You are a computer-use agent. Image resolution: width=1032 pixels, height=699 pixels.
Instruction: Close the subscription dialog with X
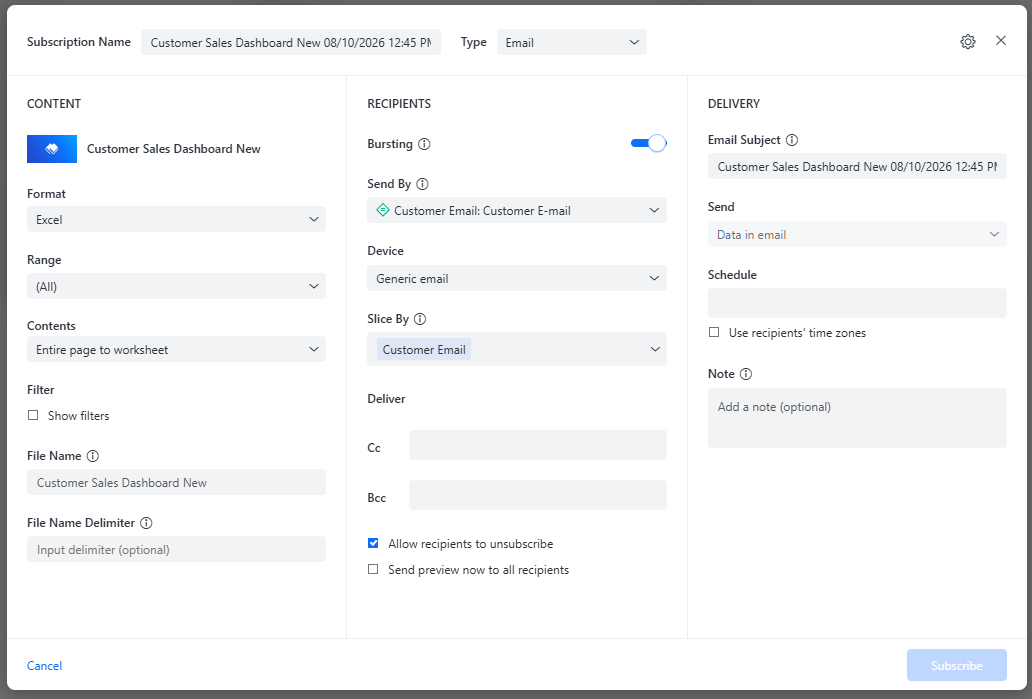click(1000, 41)
